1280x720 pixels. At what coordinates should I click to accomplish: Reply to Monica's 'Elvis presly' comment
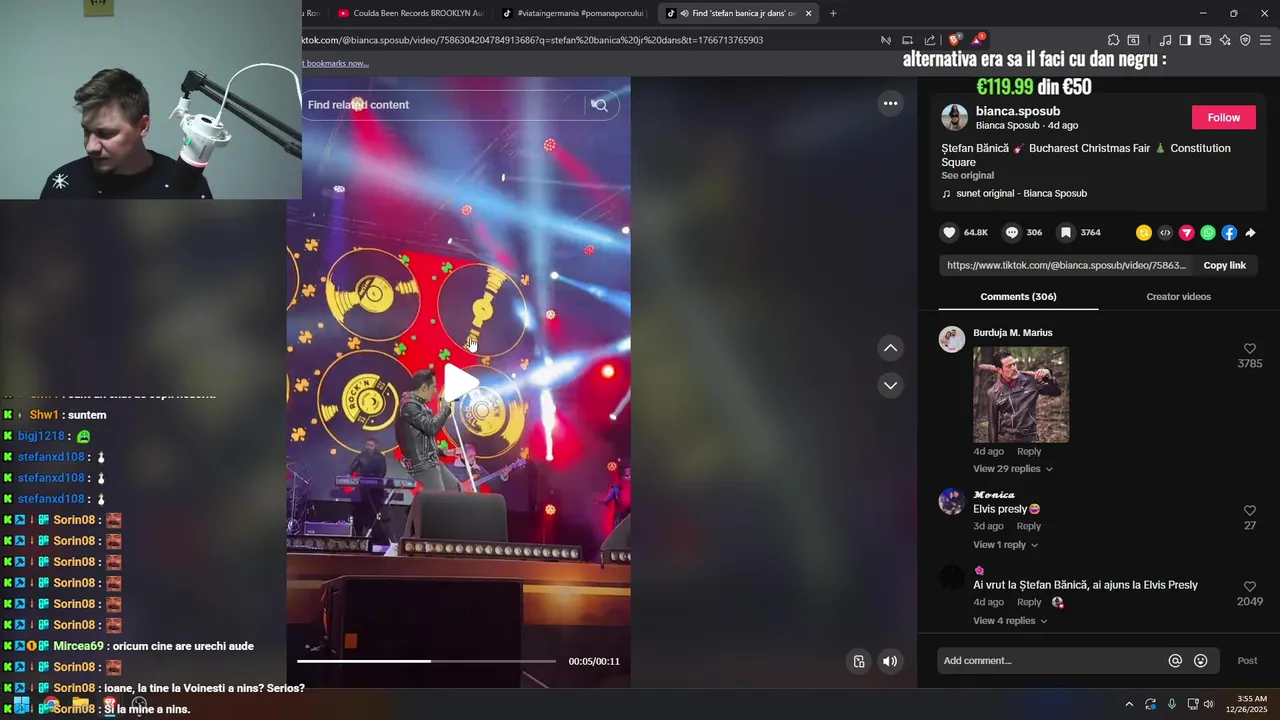click(1029, 526)
